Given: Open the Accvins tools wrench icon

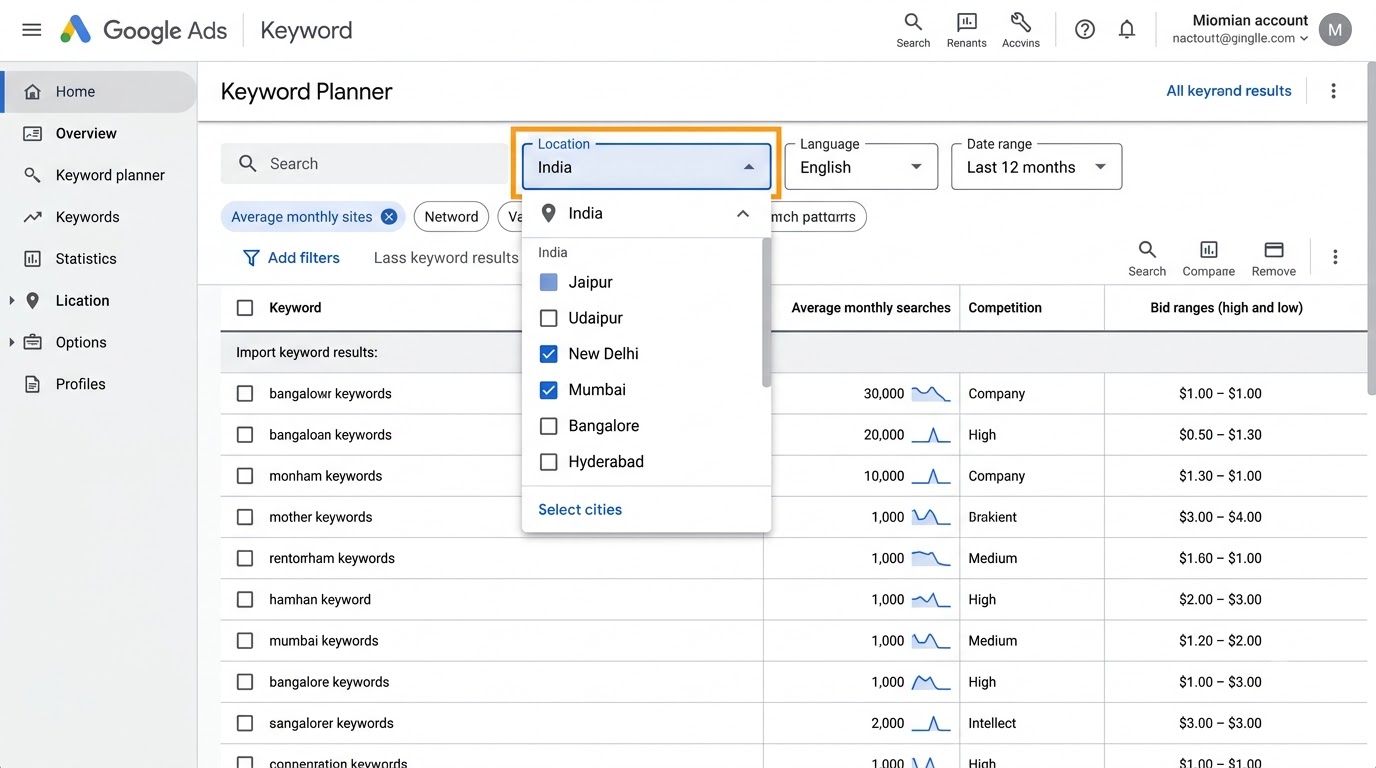Looking at the screenshot, I should [x=1021, y=30].
